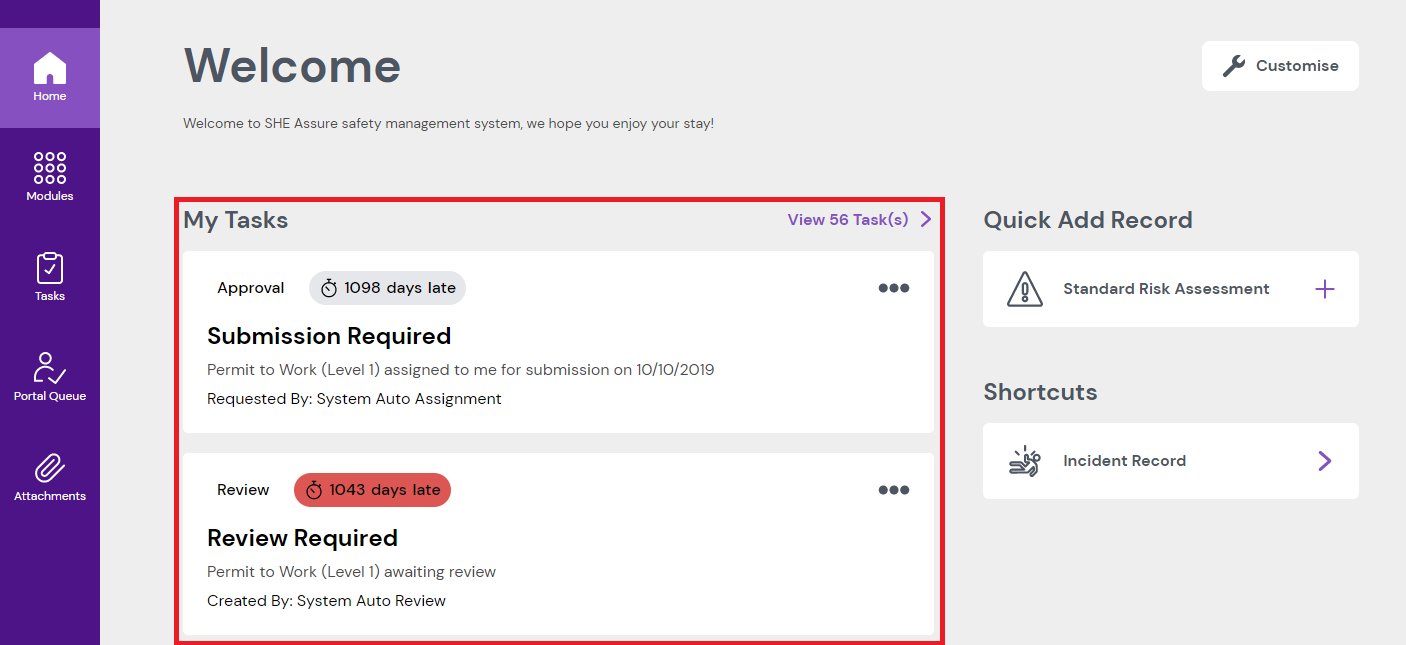Open options menu for Review Required task

[x=894, y=490]
